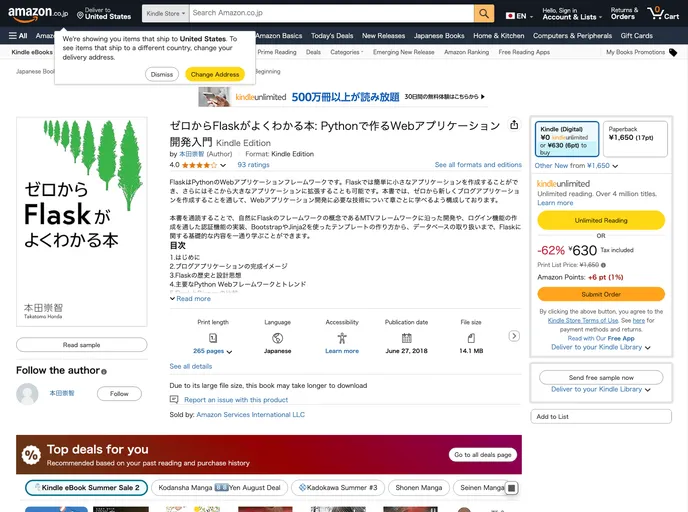Expand the 265 pages dropdown
688x512 pixels.
[x=212, y=351]
